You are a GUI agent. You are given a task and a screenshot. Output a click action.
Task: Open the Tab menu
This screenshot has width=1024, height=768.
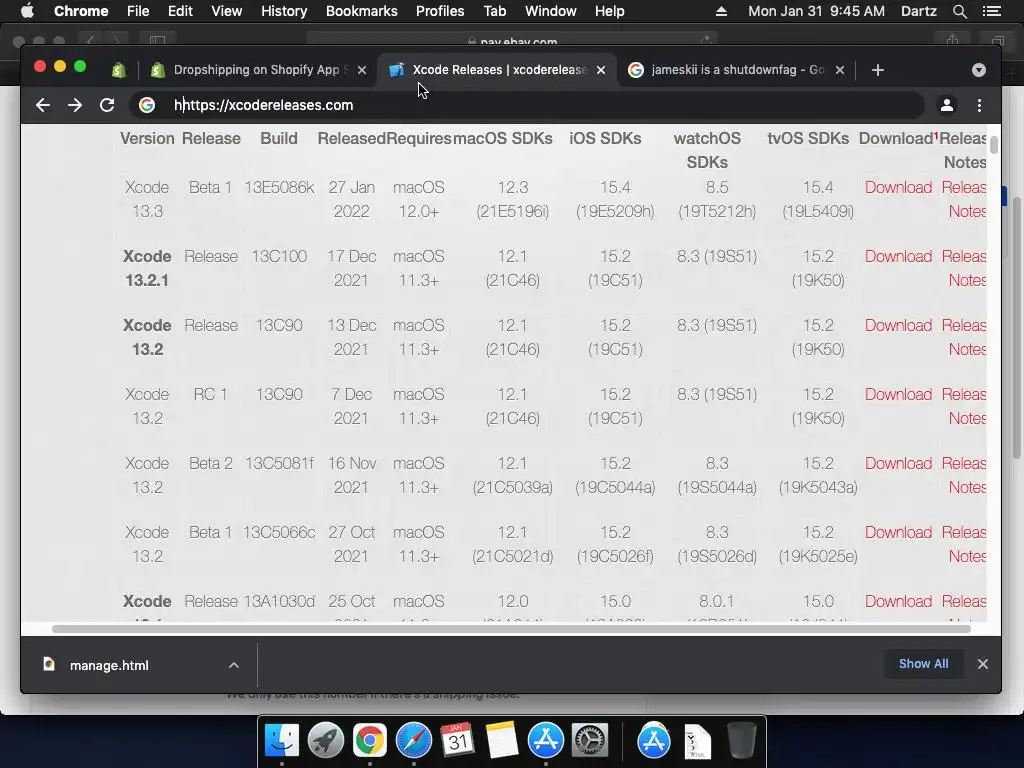(494, 11)
